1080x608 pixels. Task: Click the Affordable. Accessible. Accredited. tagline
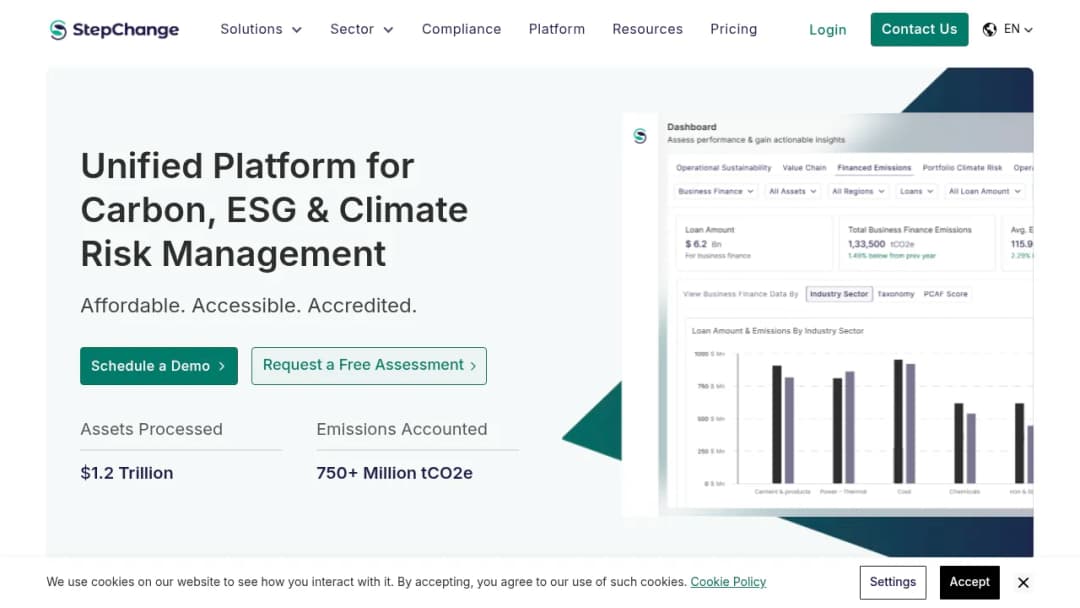[249, 306]
